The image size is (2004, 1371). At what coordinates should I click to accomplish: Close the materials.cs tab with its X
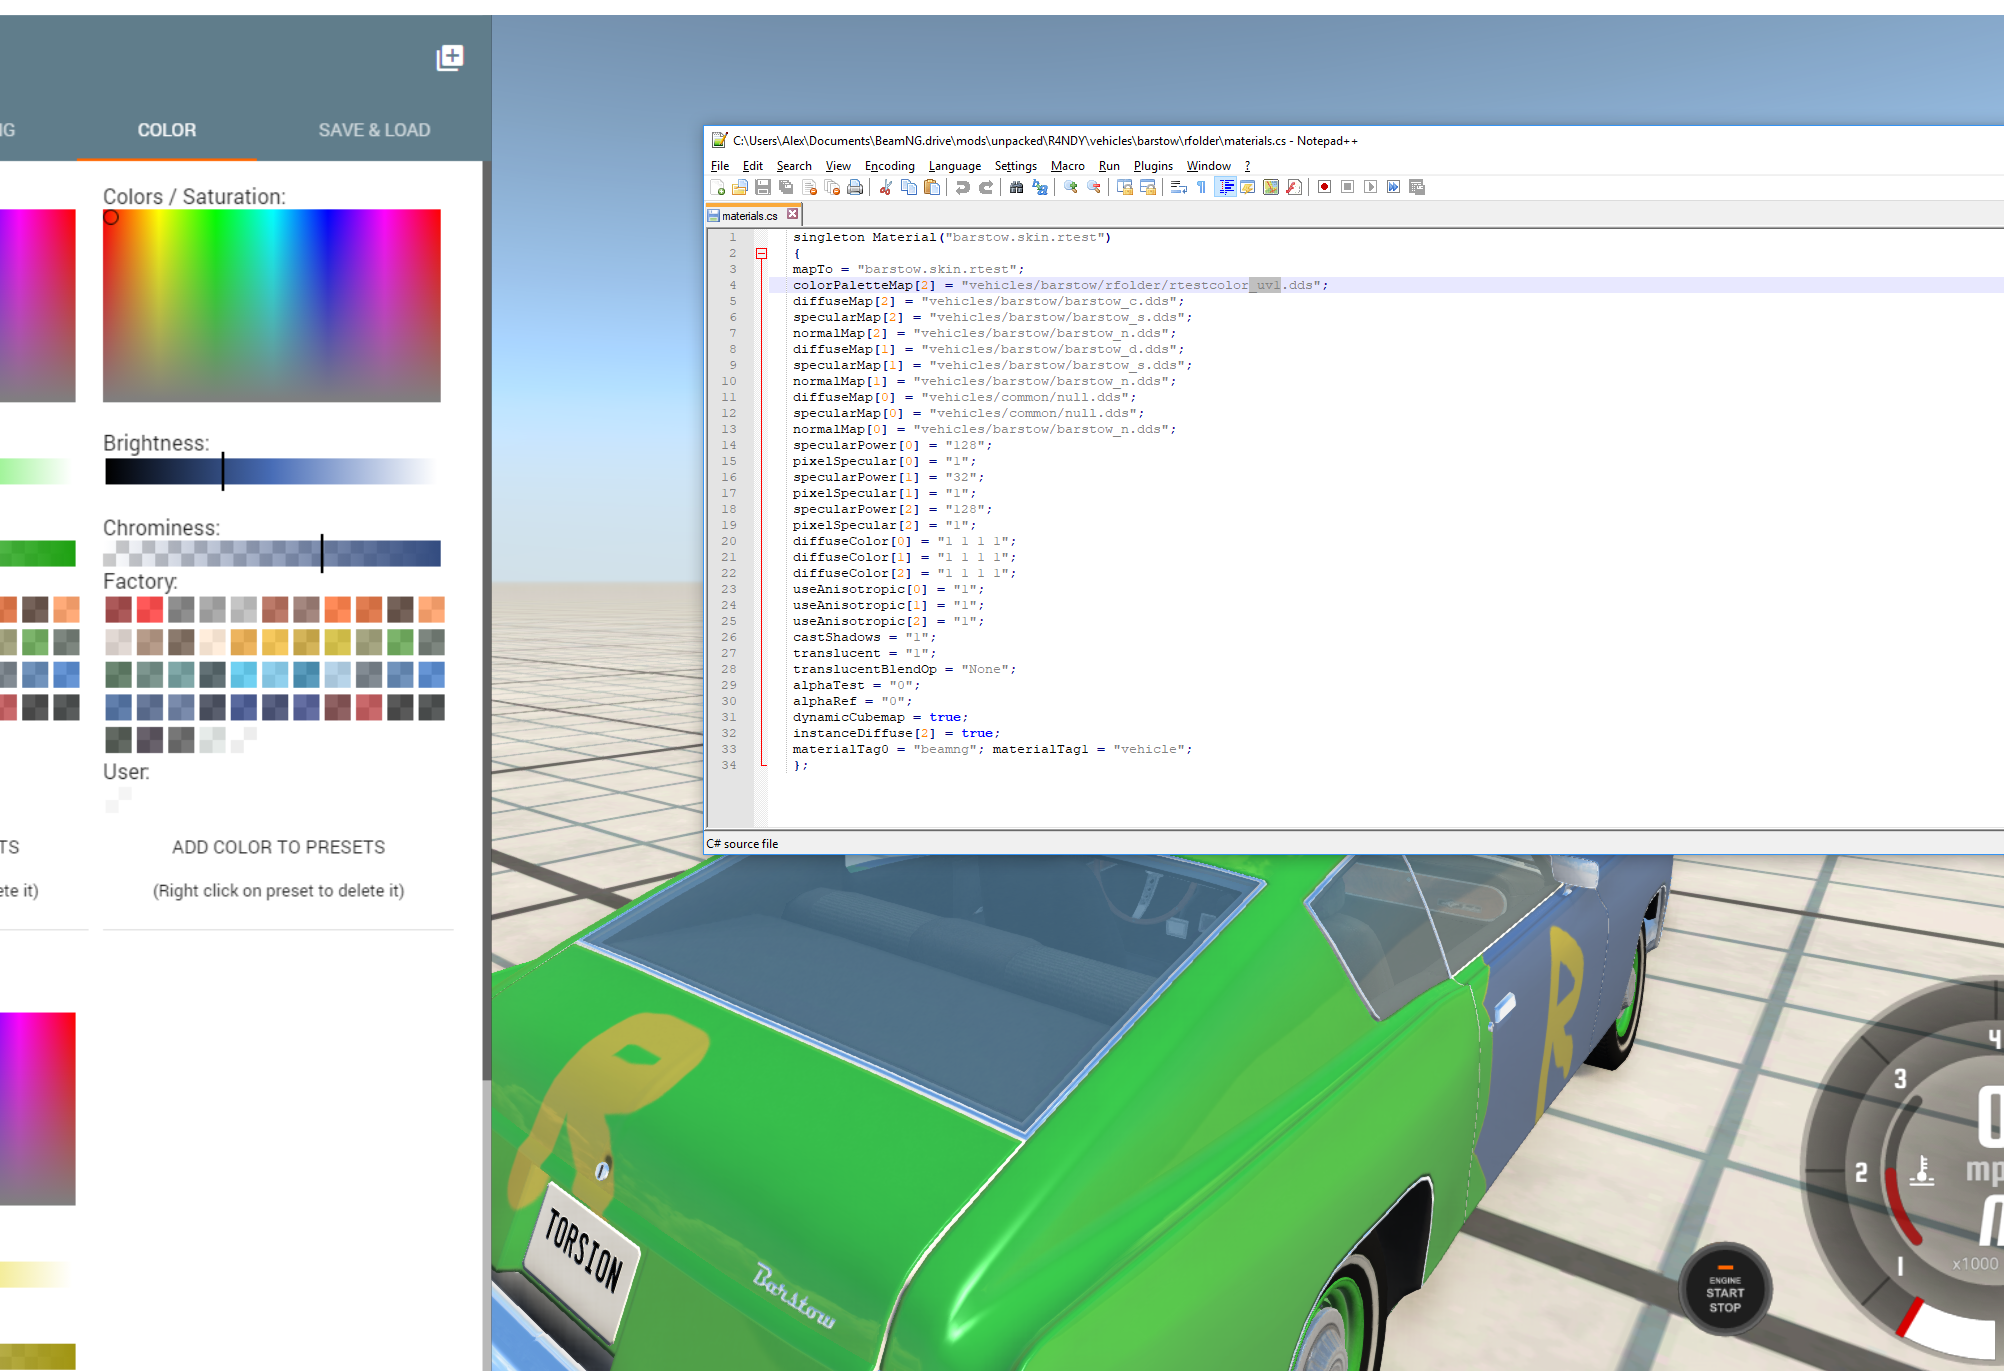coord(793,214)
